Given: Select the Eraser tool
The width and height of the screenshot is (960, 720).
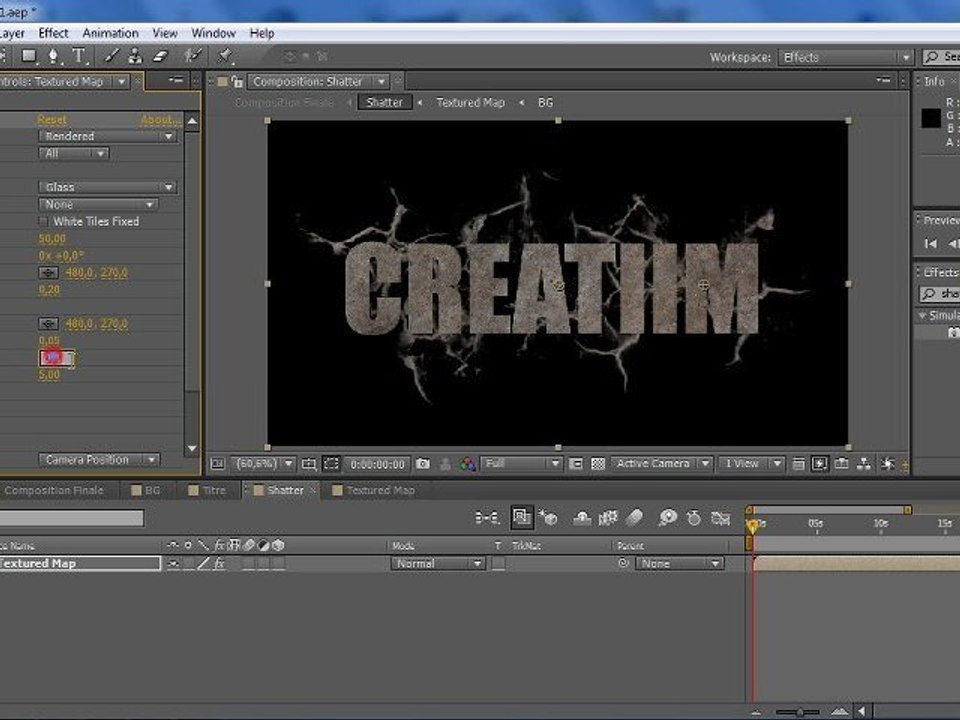Looking at the screenshot, I should point(160,56).
